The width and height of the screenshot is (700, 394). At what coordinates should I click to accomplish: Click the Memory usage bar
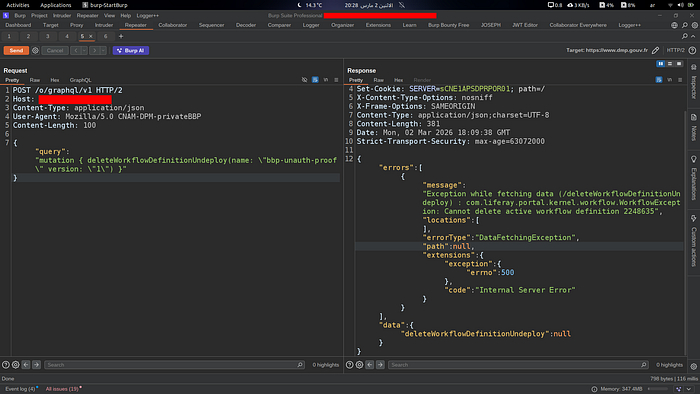point(658,389)
